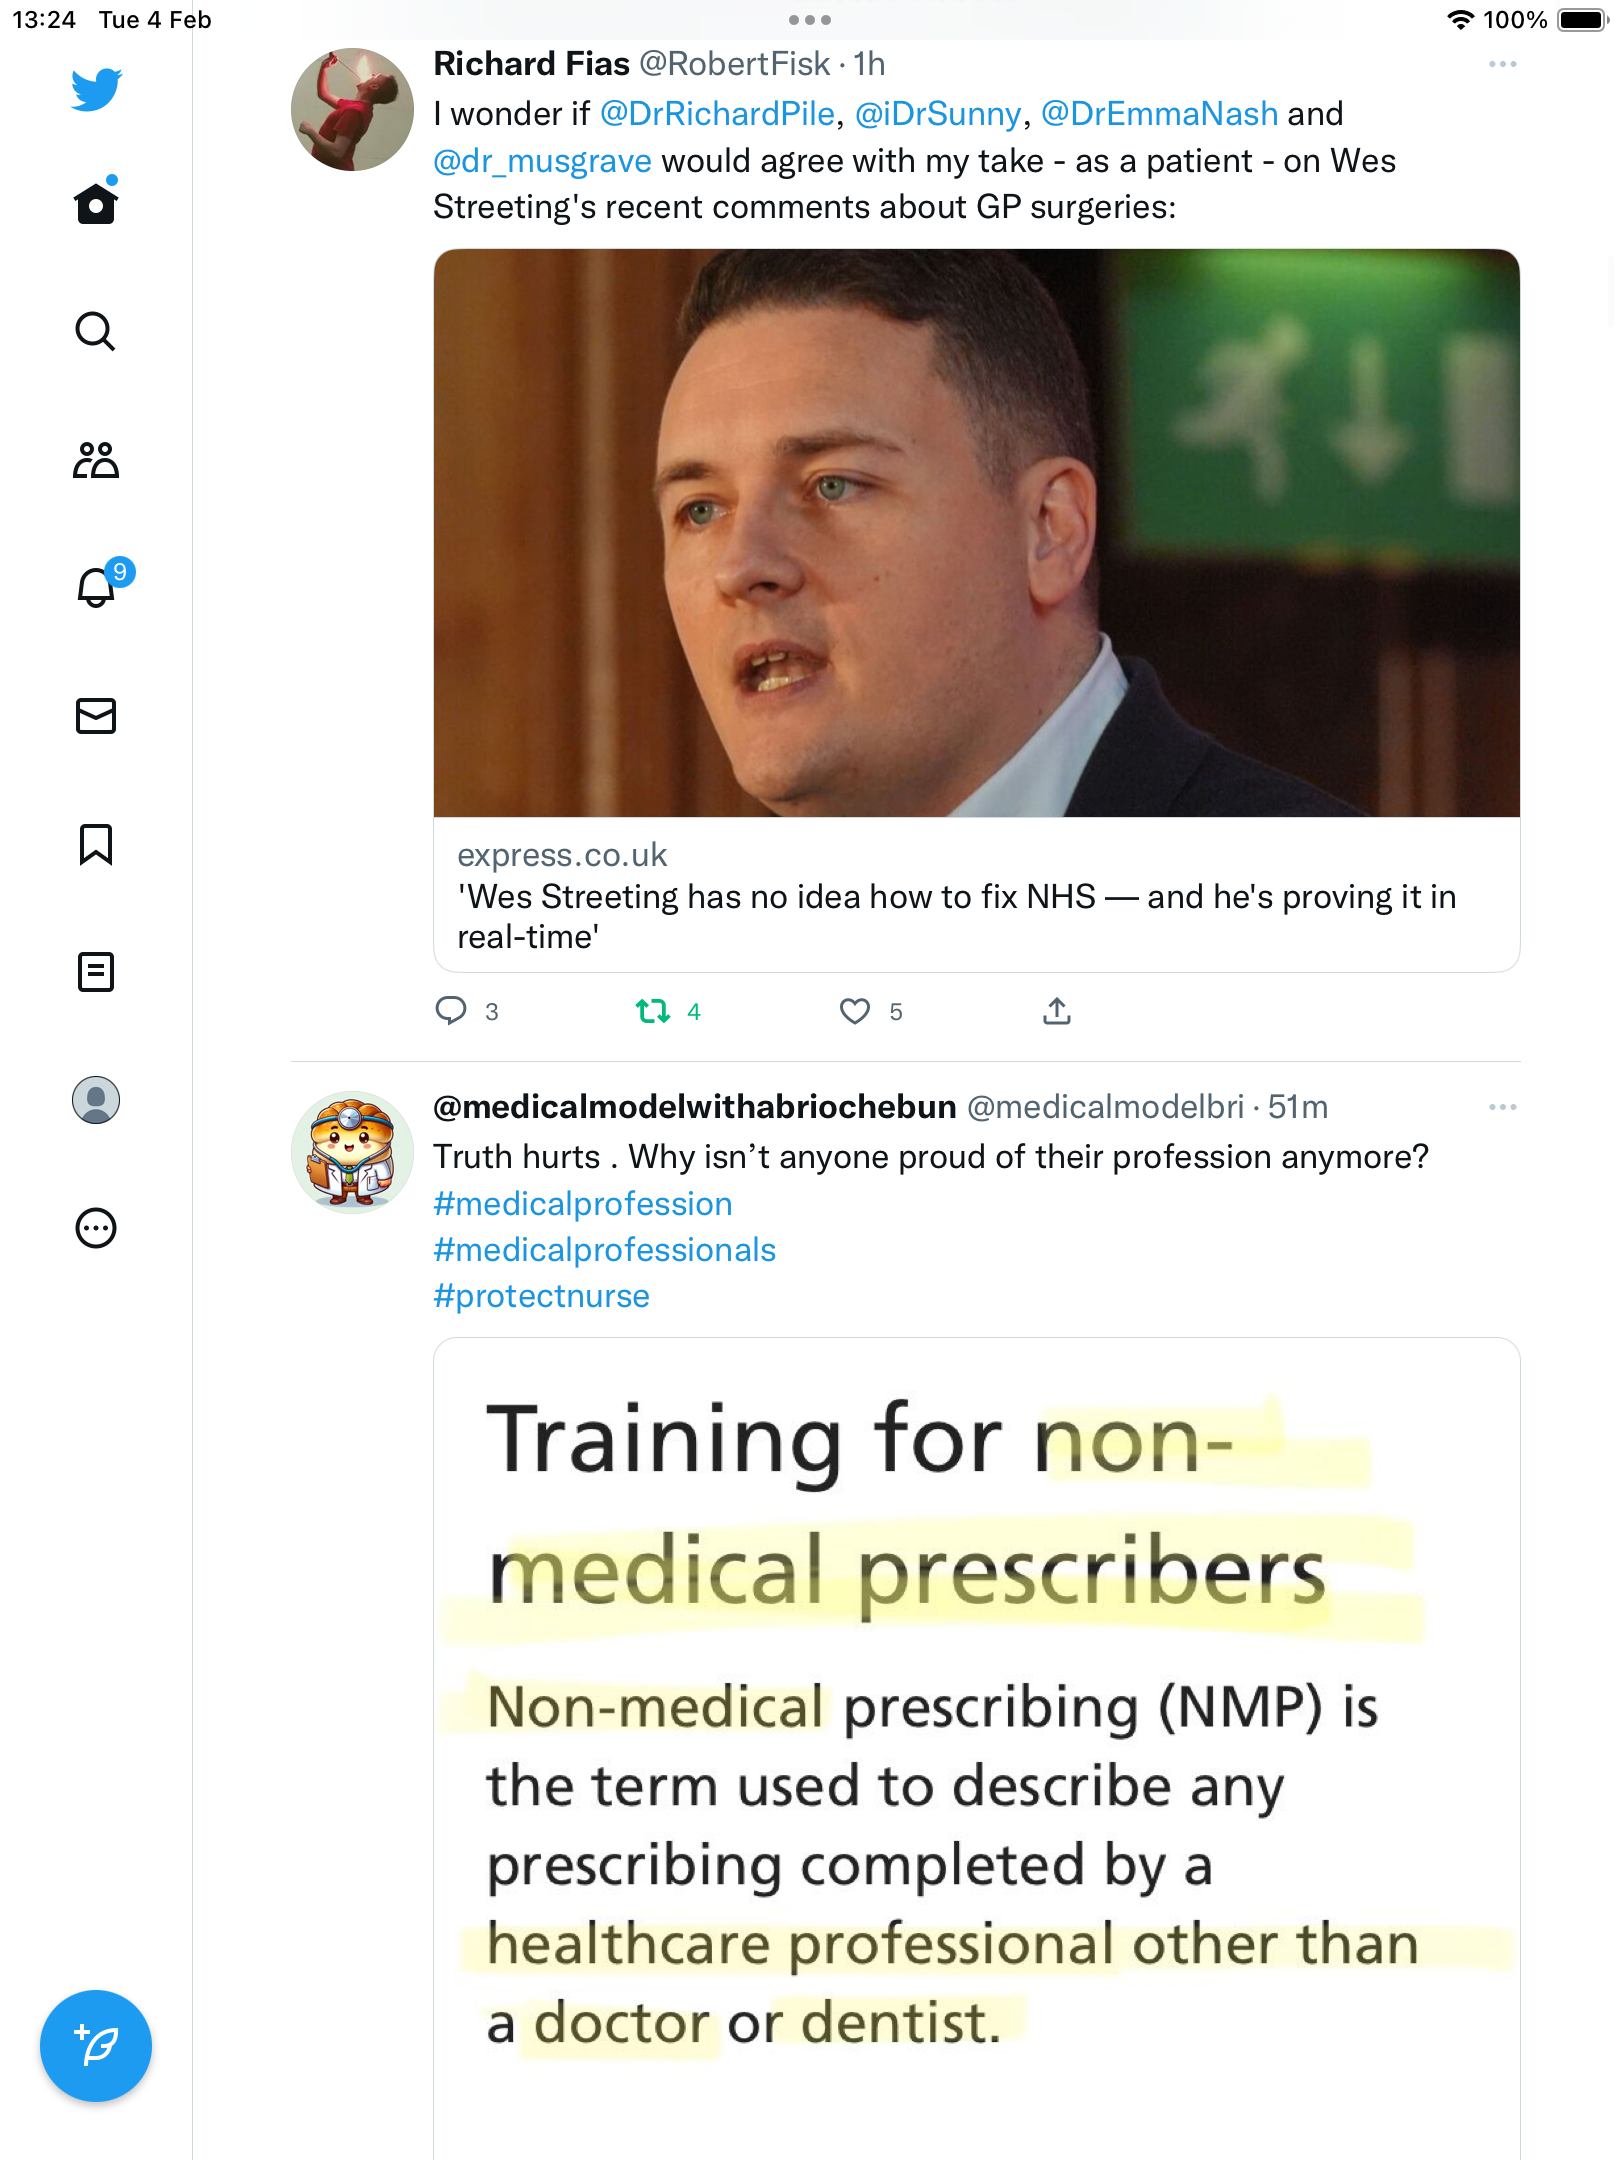Open the Twitter bird logo
1620x2160 pixels.
coord(96,90)
